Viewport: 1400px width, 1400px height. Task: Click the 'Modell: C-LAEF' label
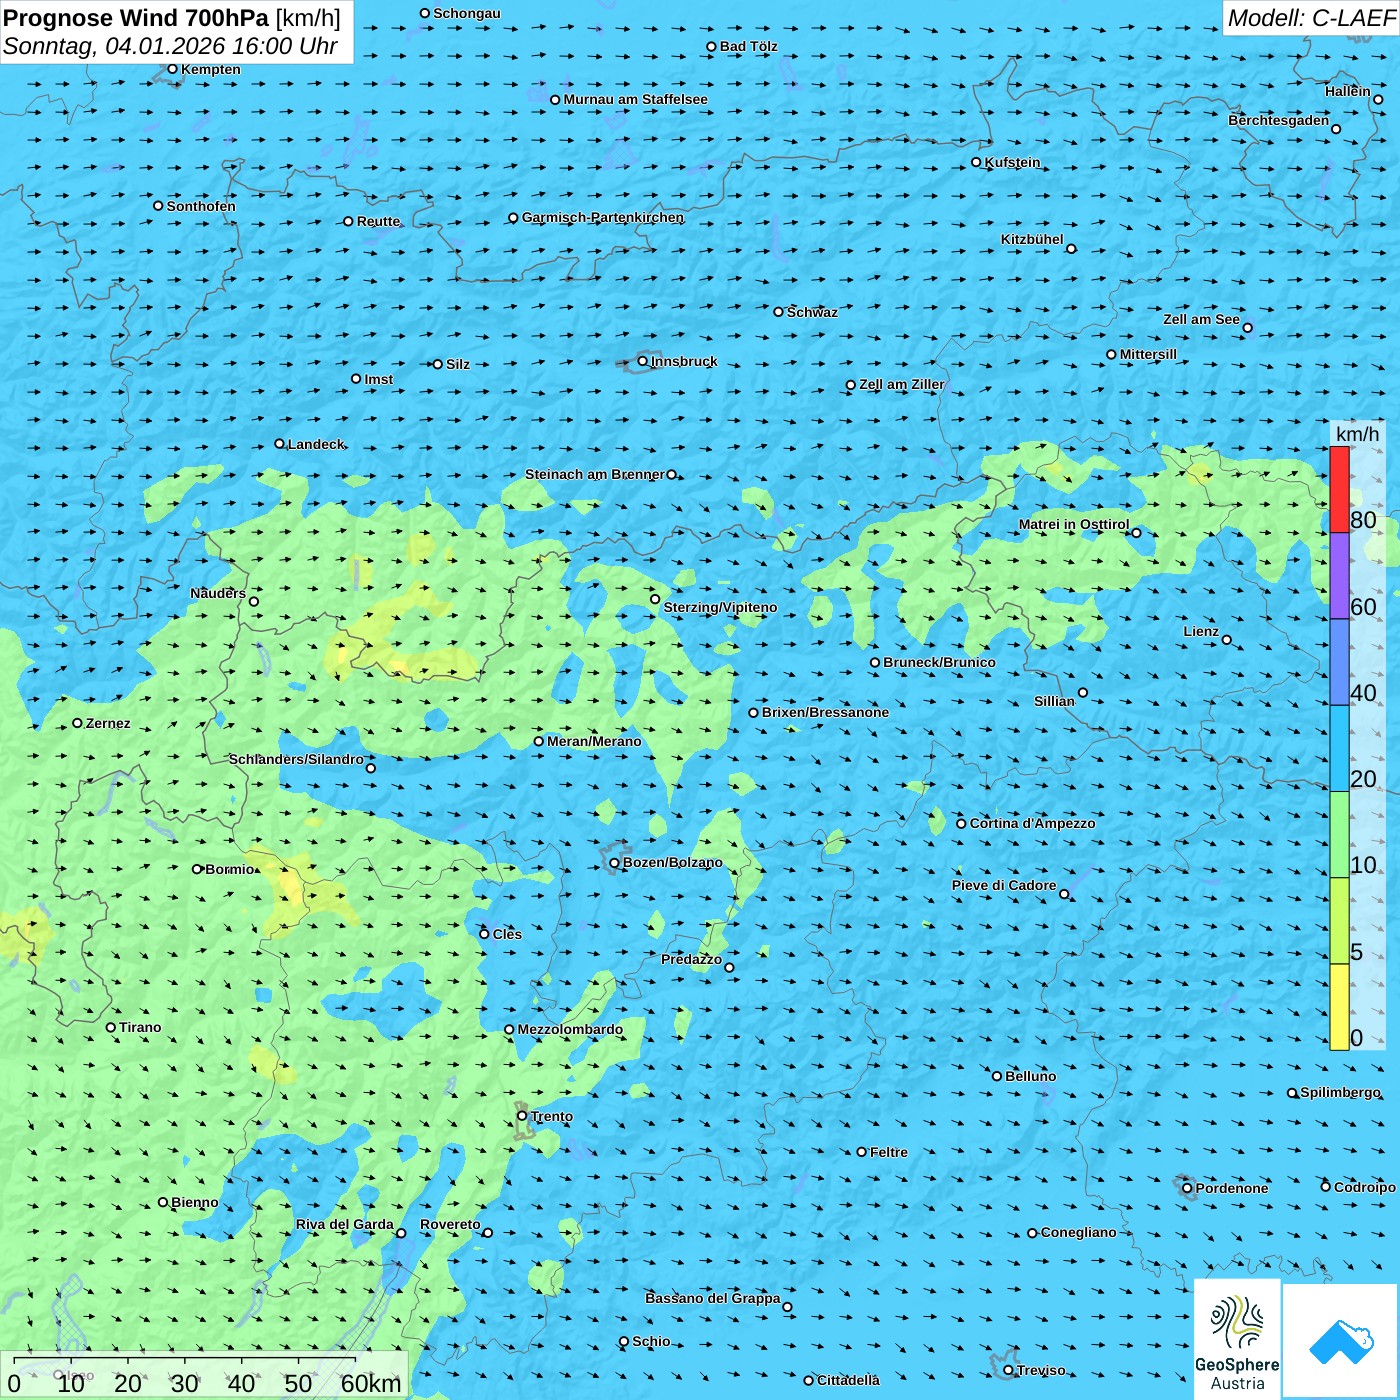click(x=1311, y=18)
